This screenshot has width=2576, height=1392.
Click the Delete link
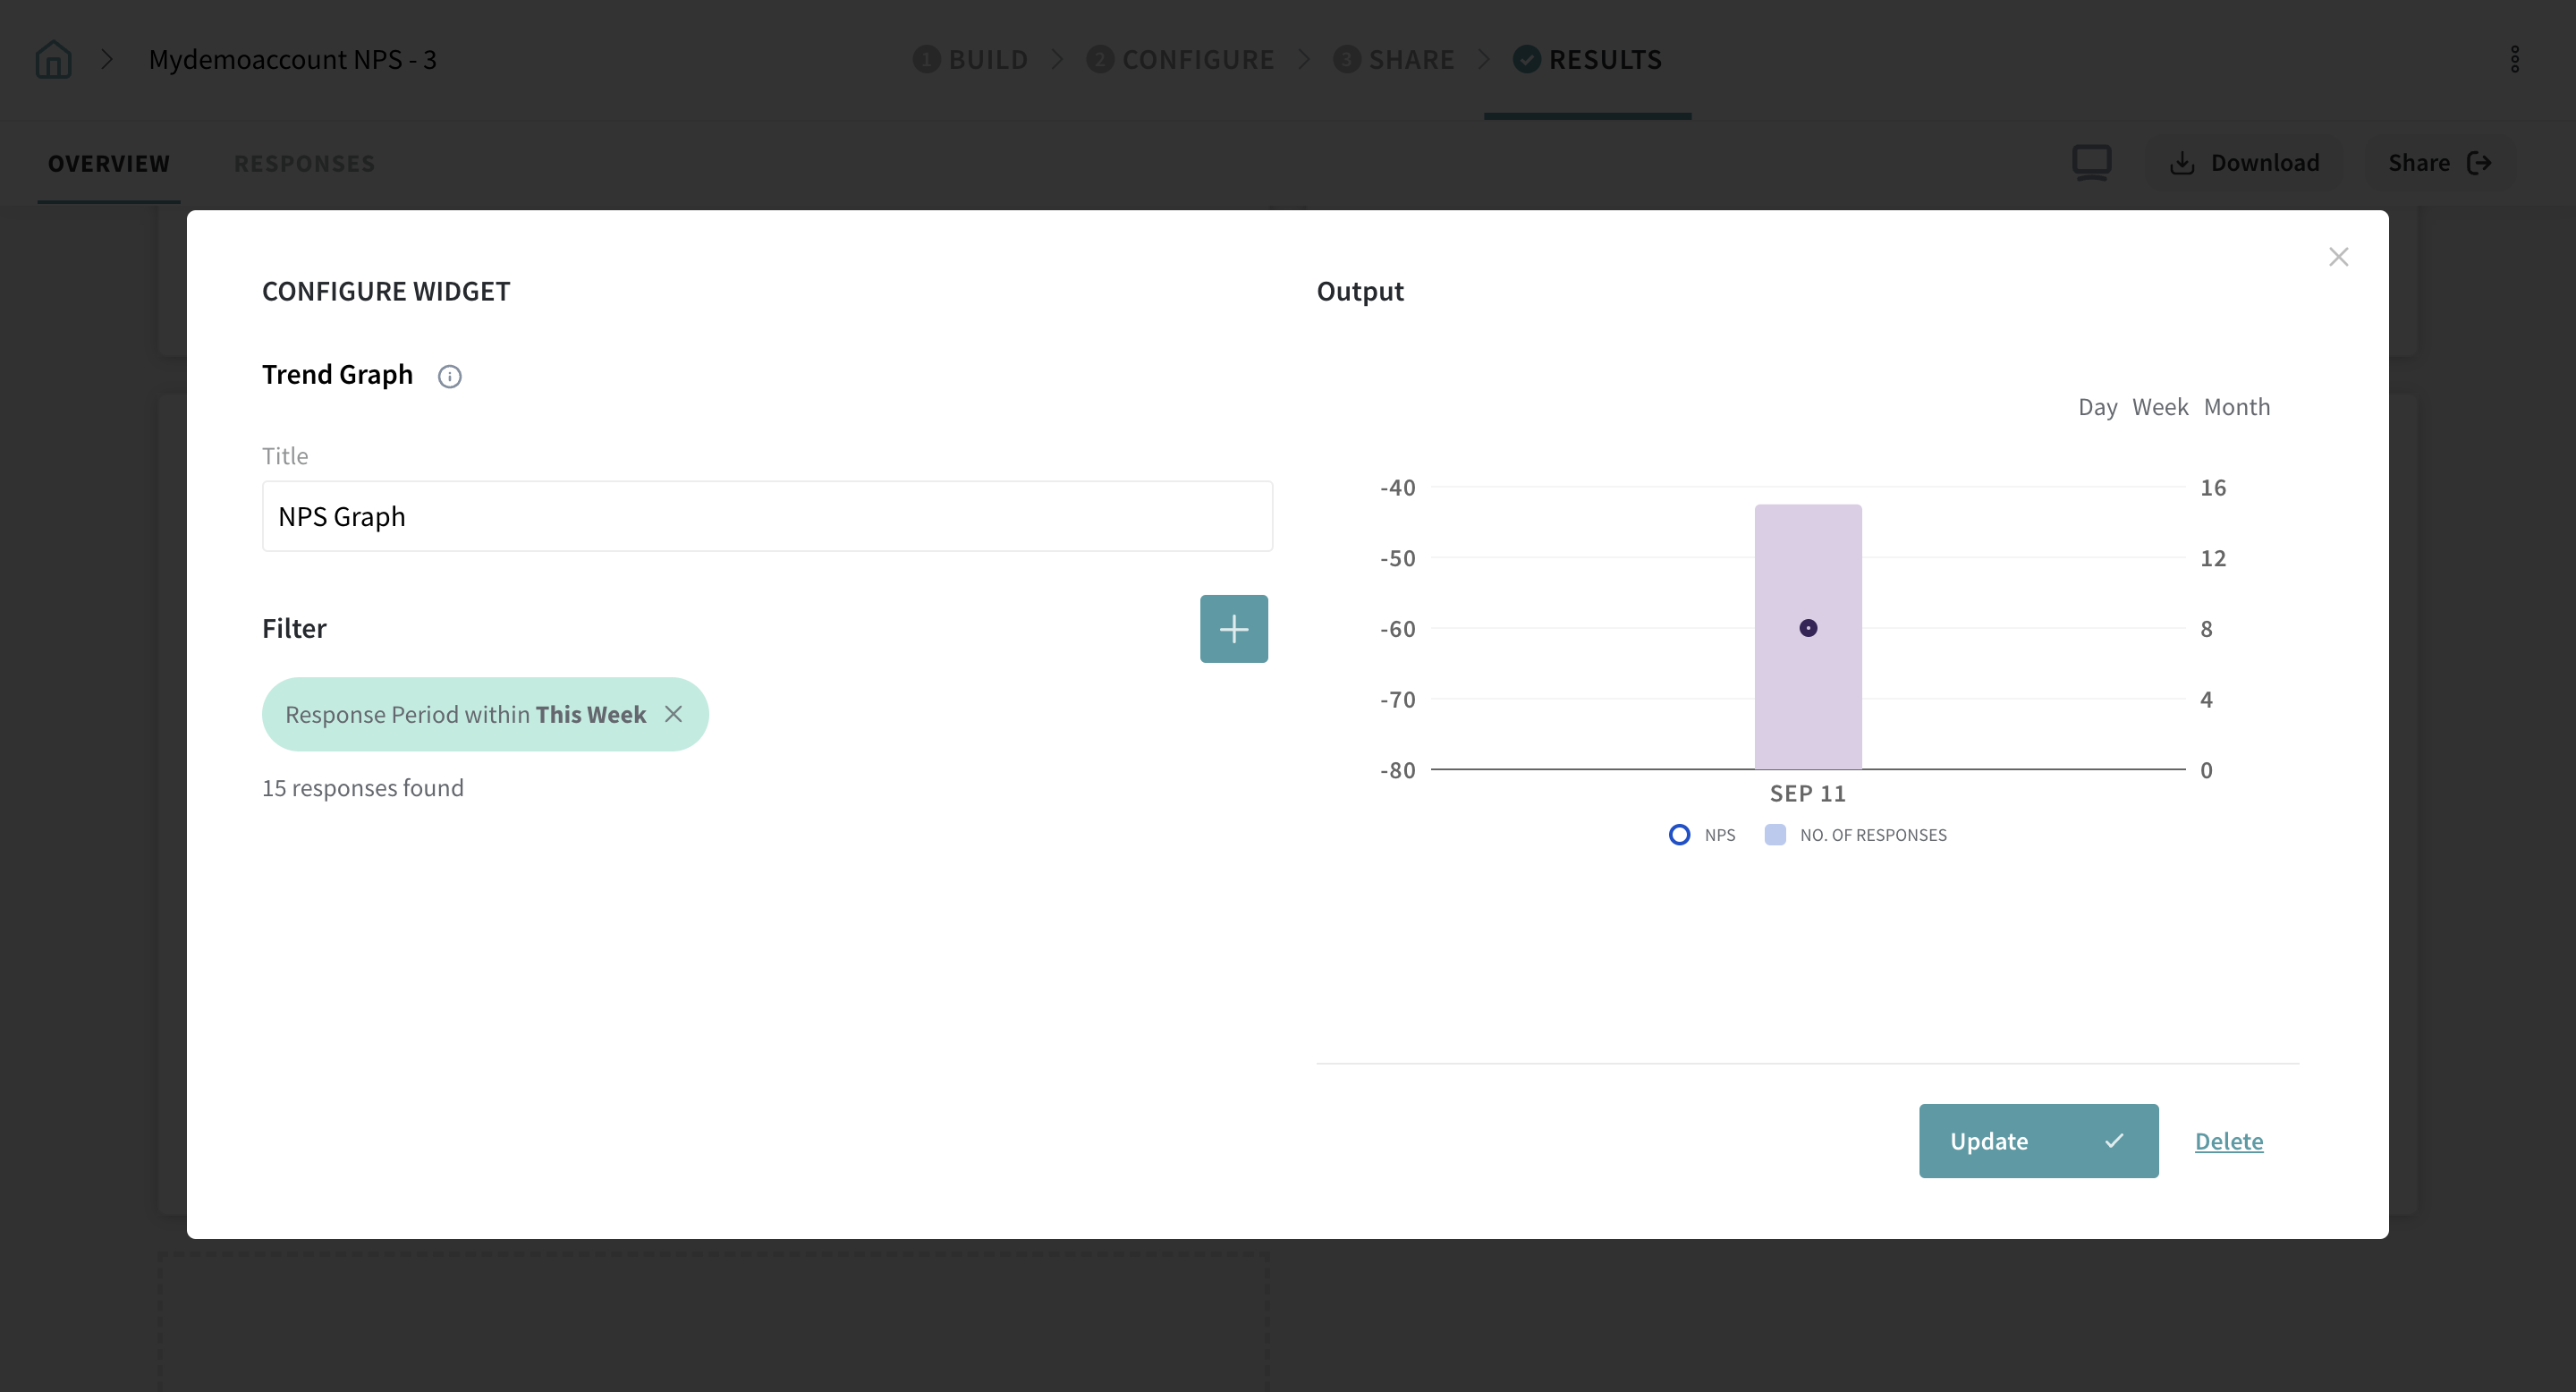tap(2228, 1141)
